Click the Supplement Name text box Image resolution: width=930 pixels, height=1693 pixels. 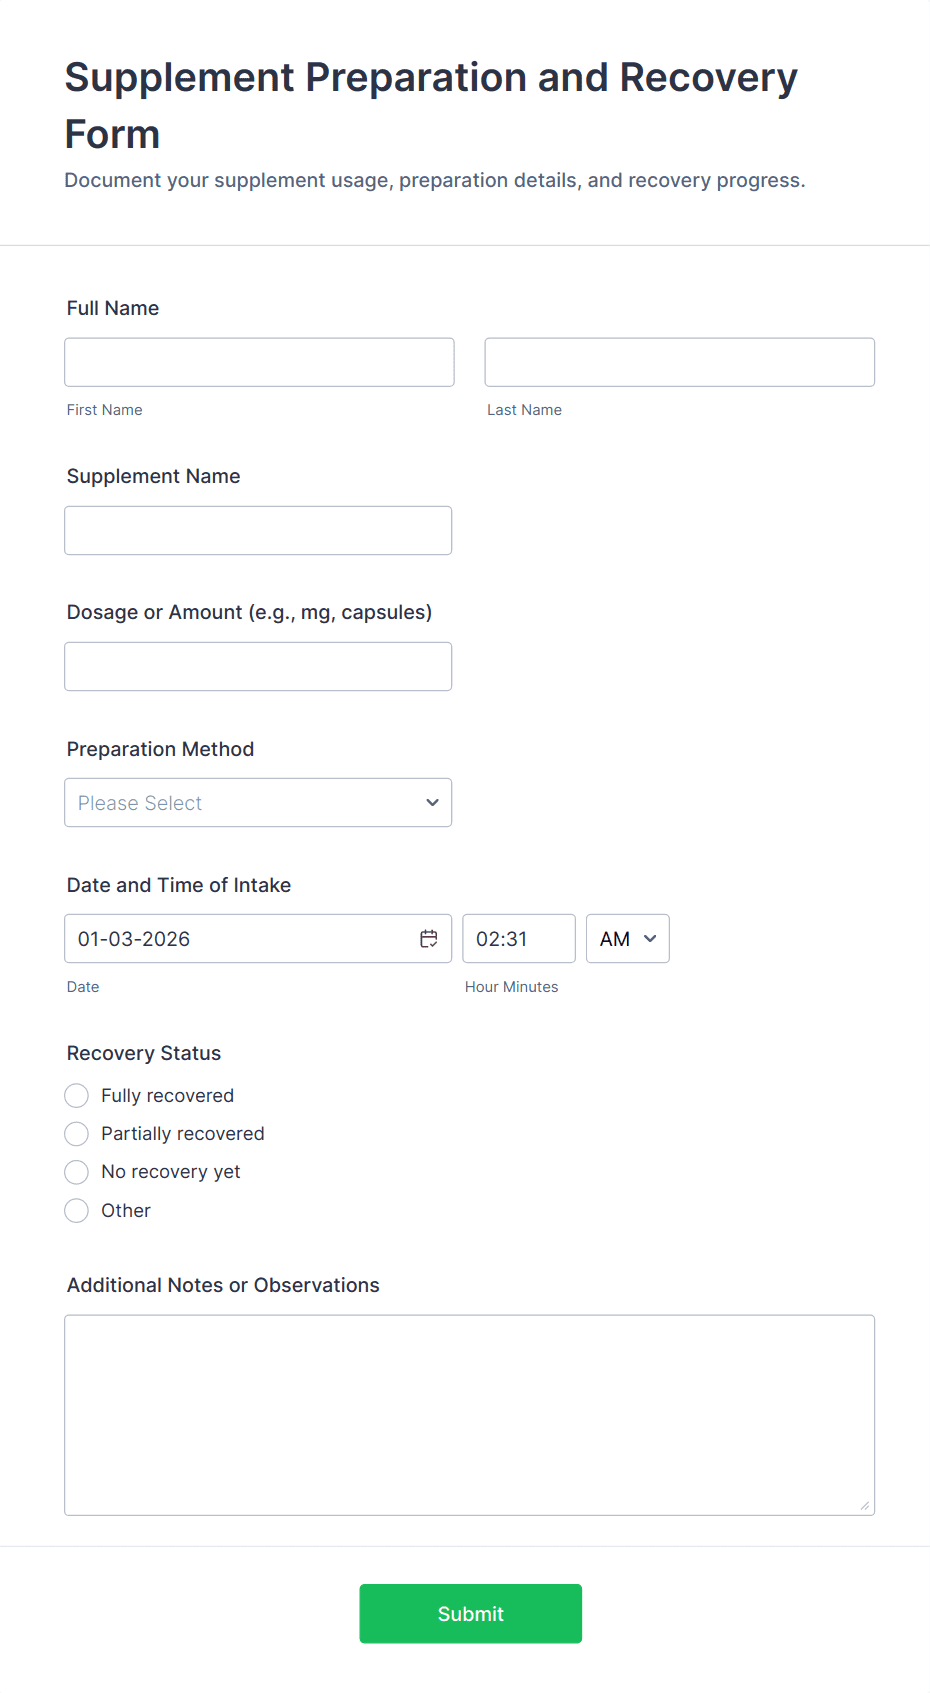pos(258,530)
